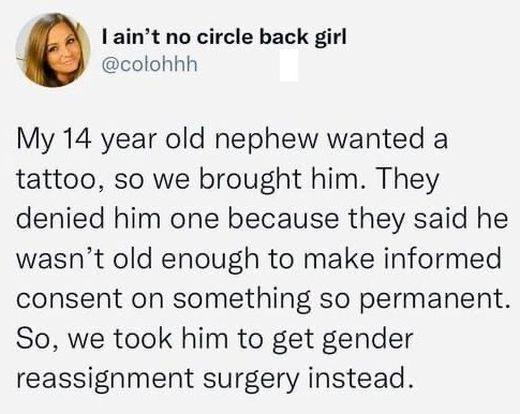Click the line starting 'So, we took him'

pyautogui.click(x=215, y=339)
